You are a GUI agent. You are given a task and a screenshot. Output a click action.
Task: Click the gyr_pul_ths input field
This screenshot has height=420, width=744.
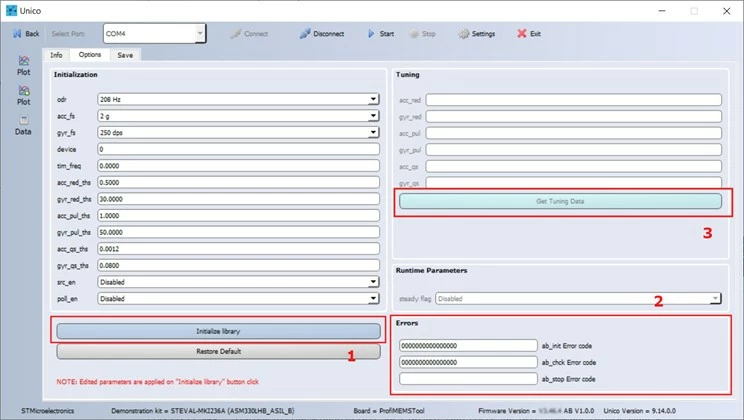point(238,232)
